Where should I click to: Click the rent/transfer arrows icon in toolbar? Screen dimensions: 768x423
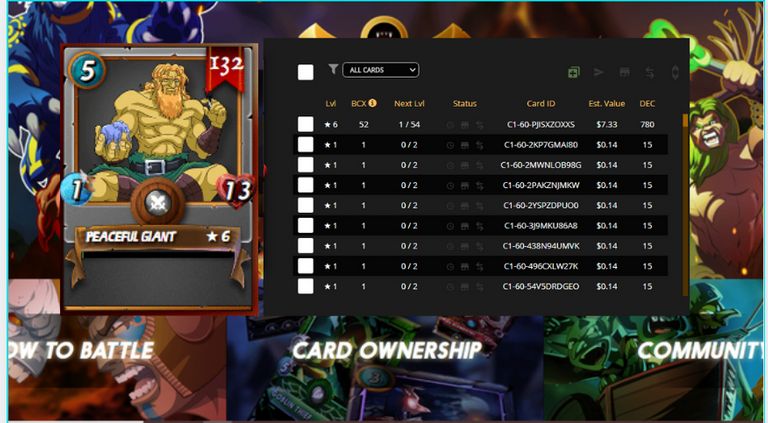(x=650, y=72)
